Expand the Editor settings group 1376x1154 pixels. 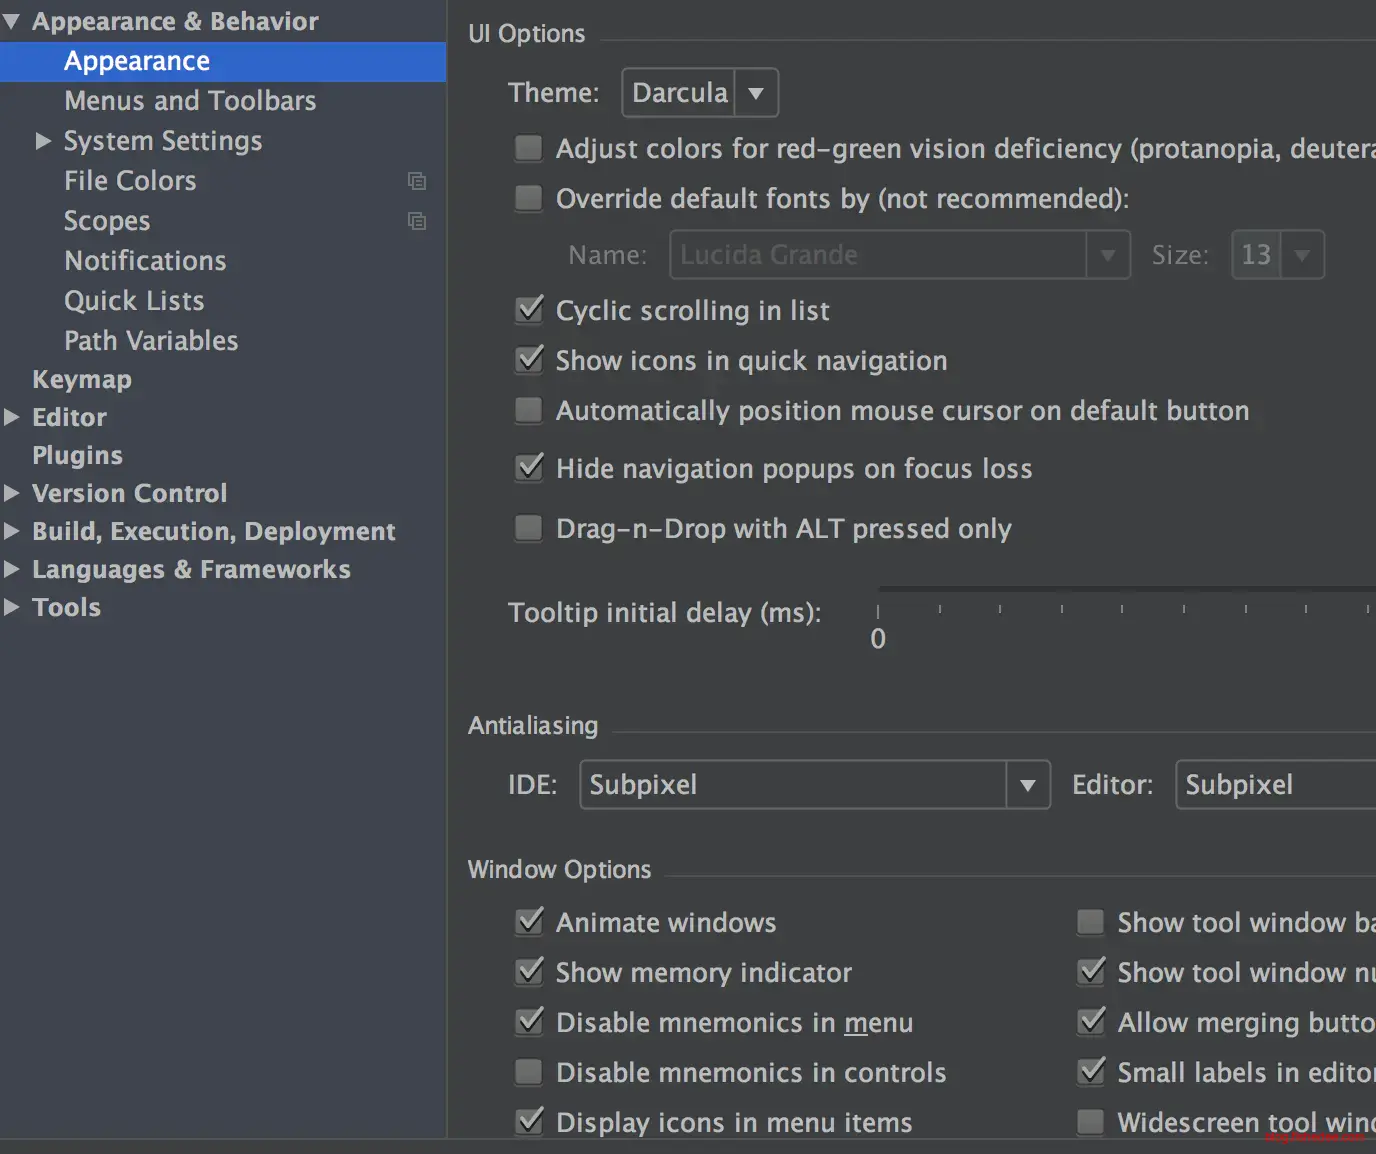point(12,417)
